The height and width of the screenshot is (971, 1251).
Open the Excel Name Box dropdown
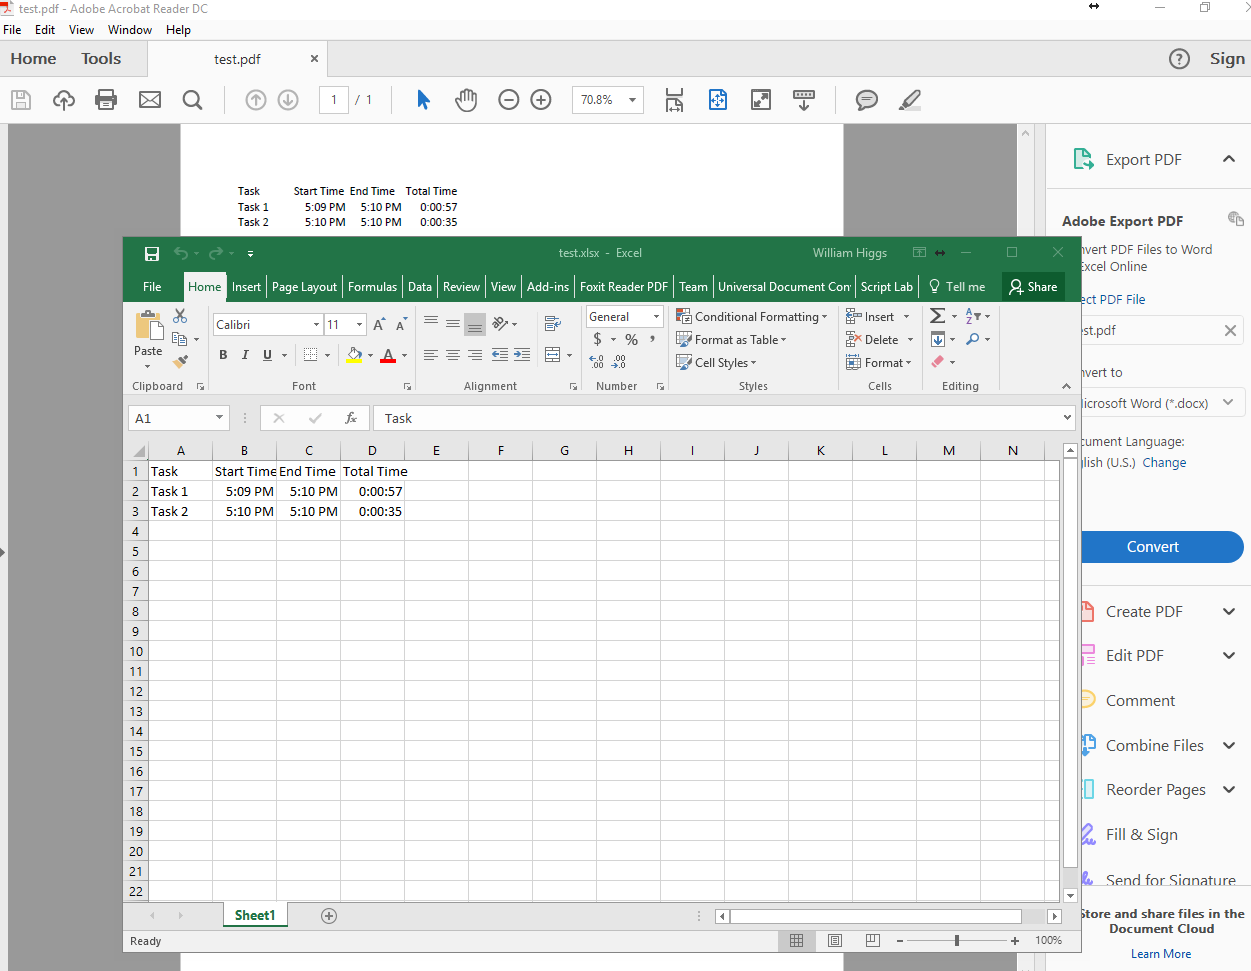(219, 418)
